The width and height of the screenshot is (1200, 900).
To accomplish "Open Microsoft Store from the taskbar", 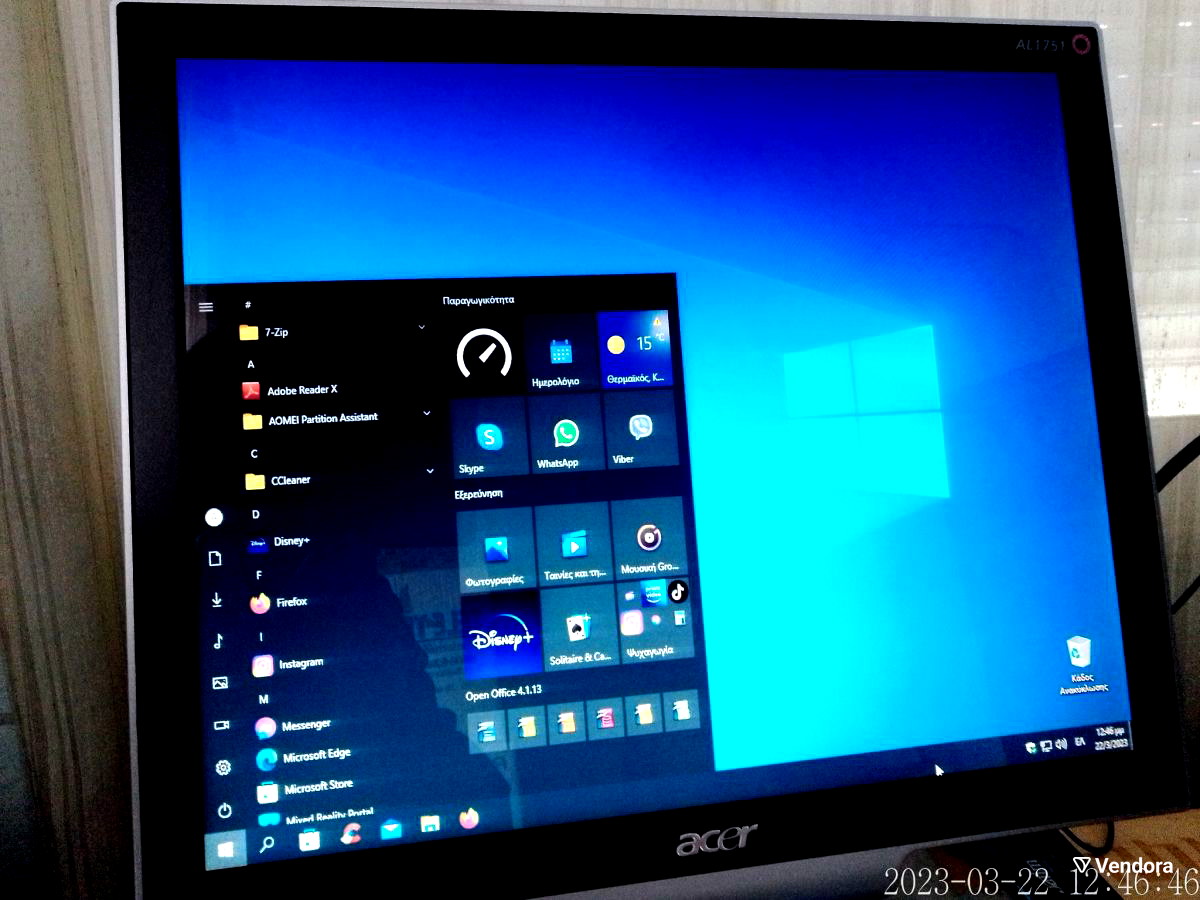I will [309, 839].
